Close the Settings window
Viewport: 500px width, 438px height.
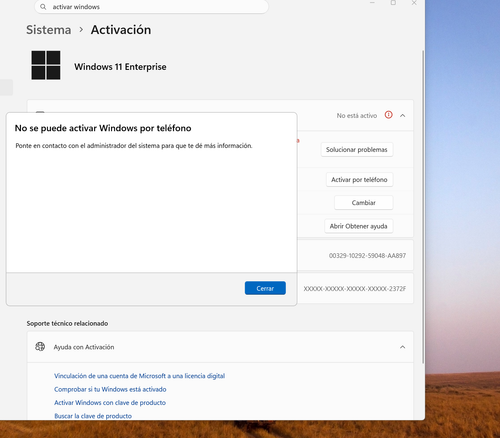(x=414, y=3)
